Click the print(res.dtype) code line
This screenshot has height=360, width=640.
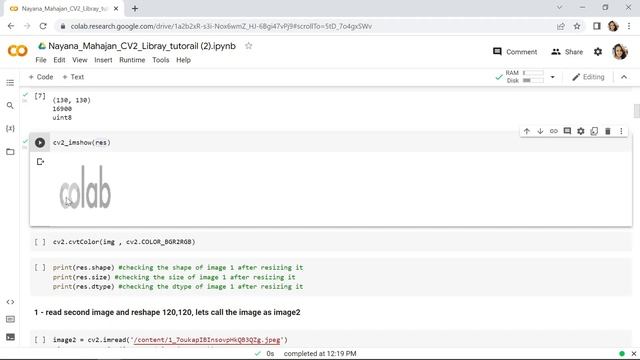click(x=178, y=287)
